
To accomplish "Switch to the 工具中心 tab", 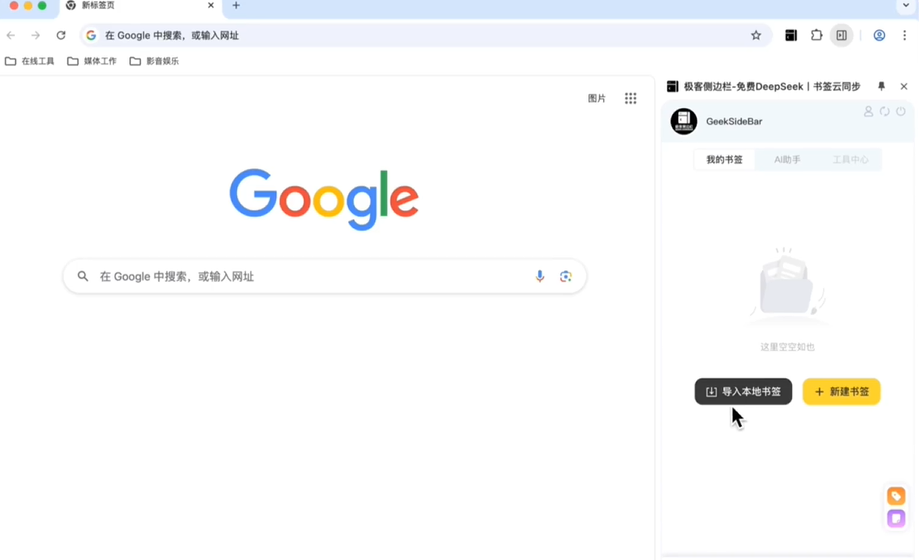I will coord(850,159).
